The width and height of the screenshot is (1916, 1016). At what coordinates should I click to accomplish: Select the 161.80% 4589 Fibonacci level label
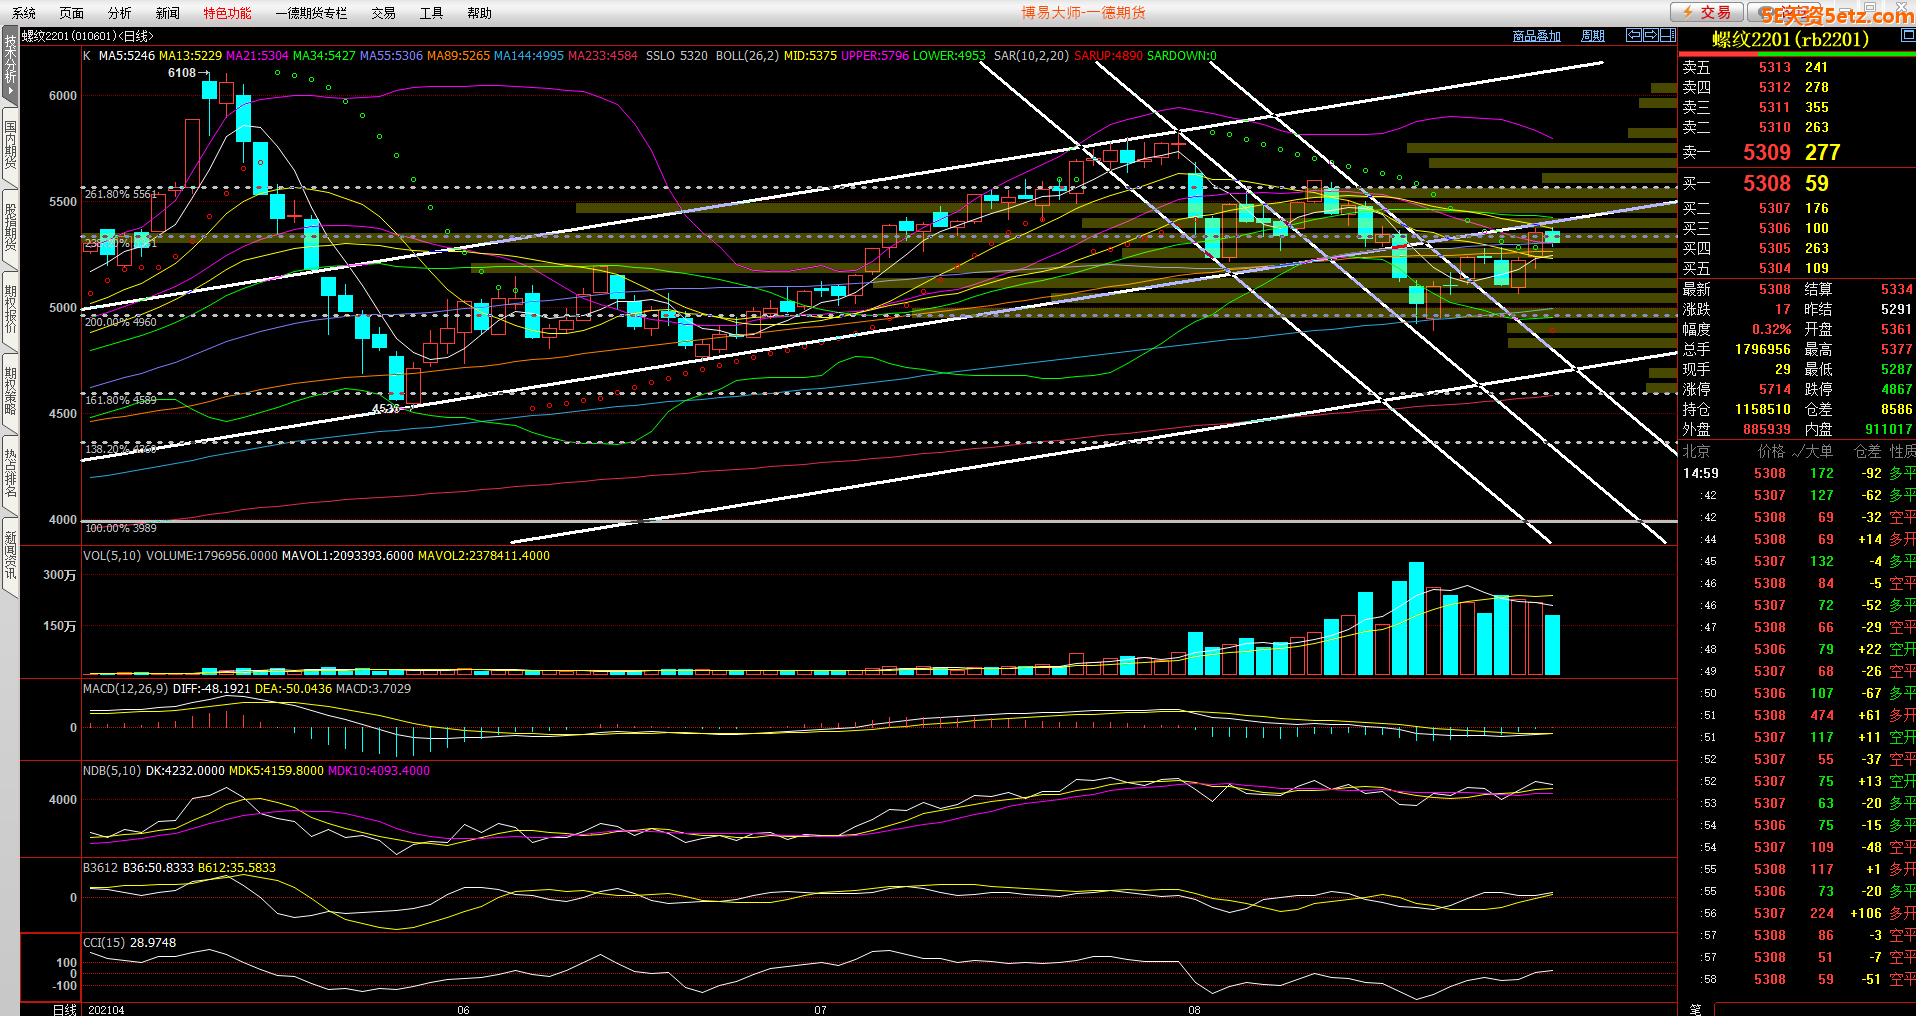(x=120, y=400)
